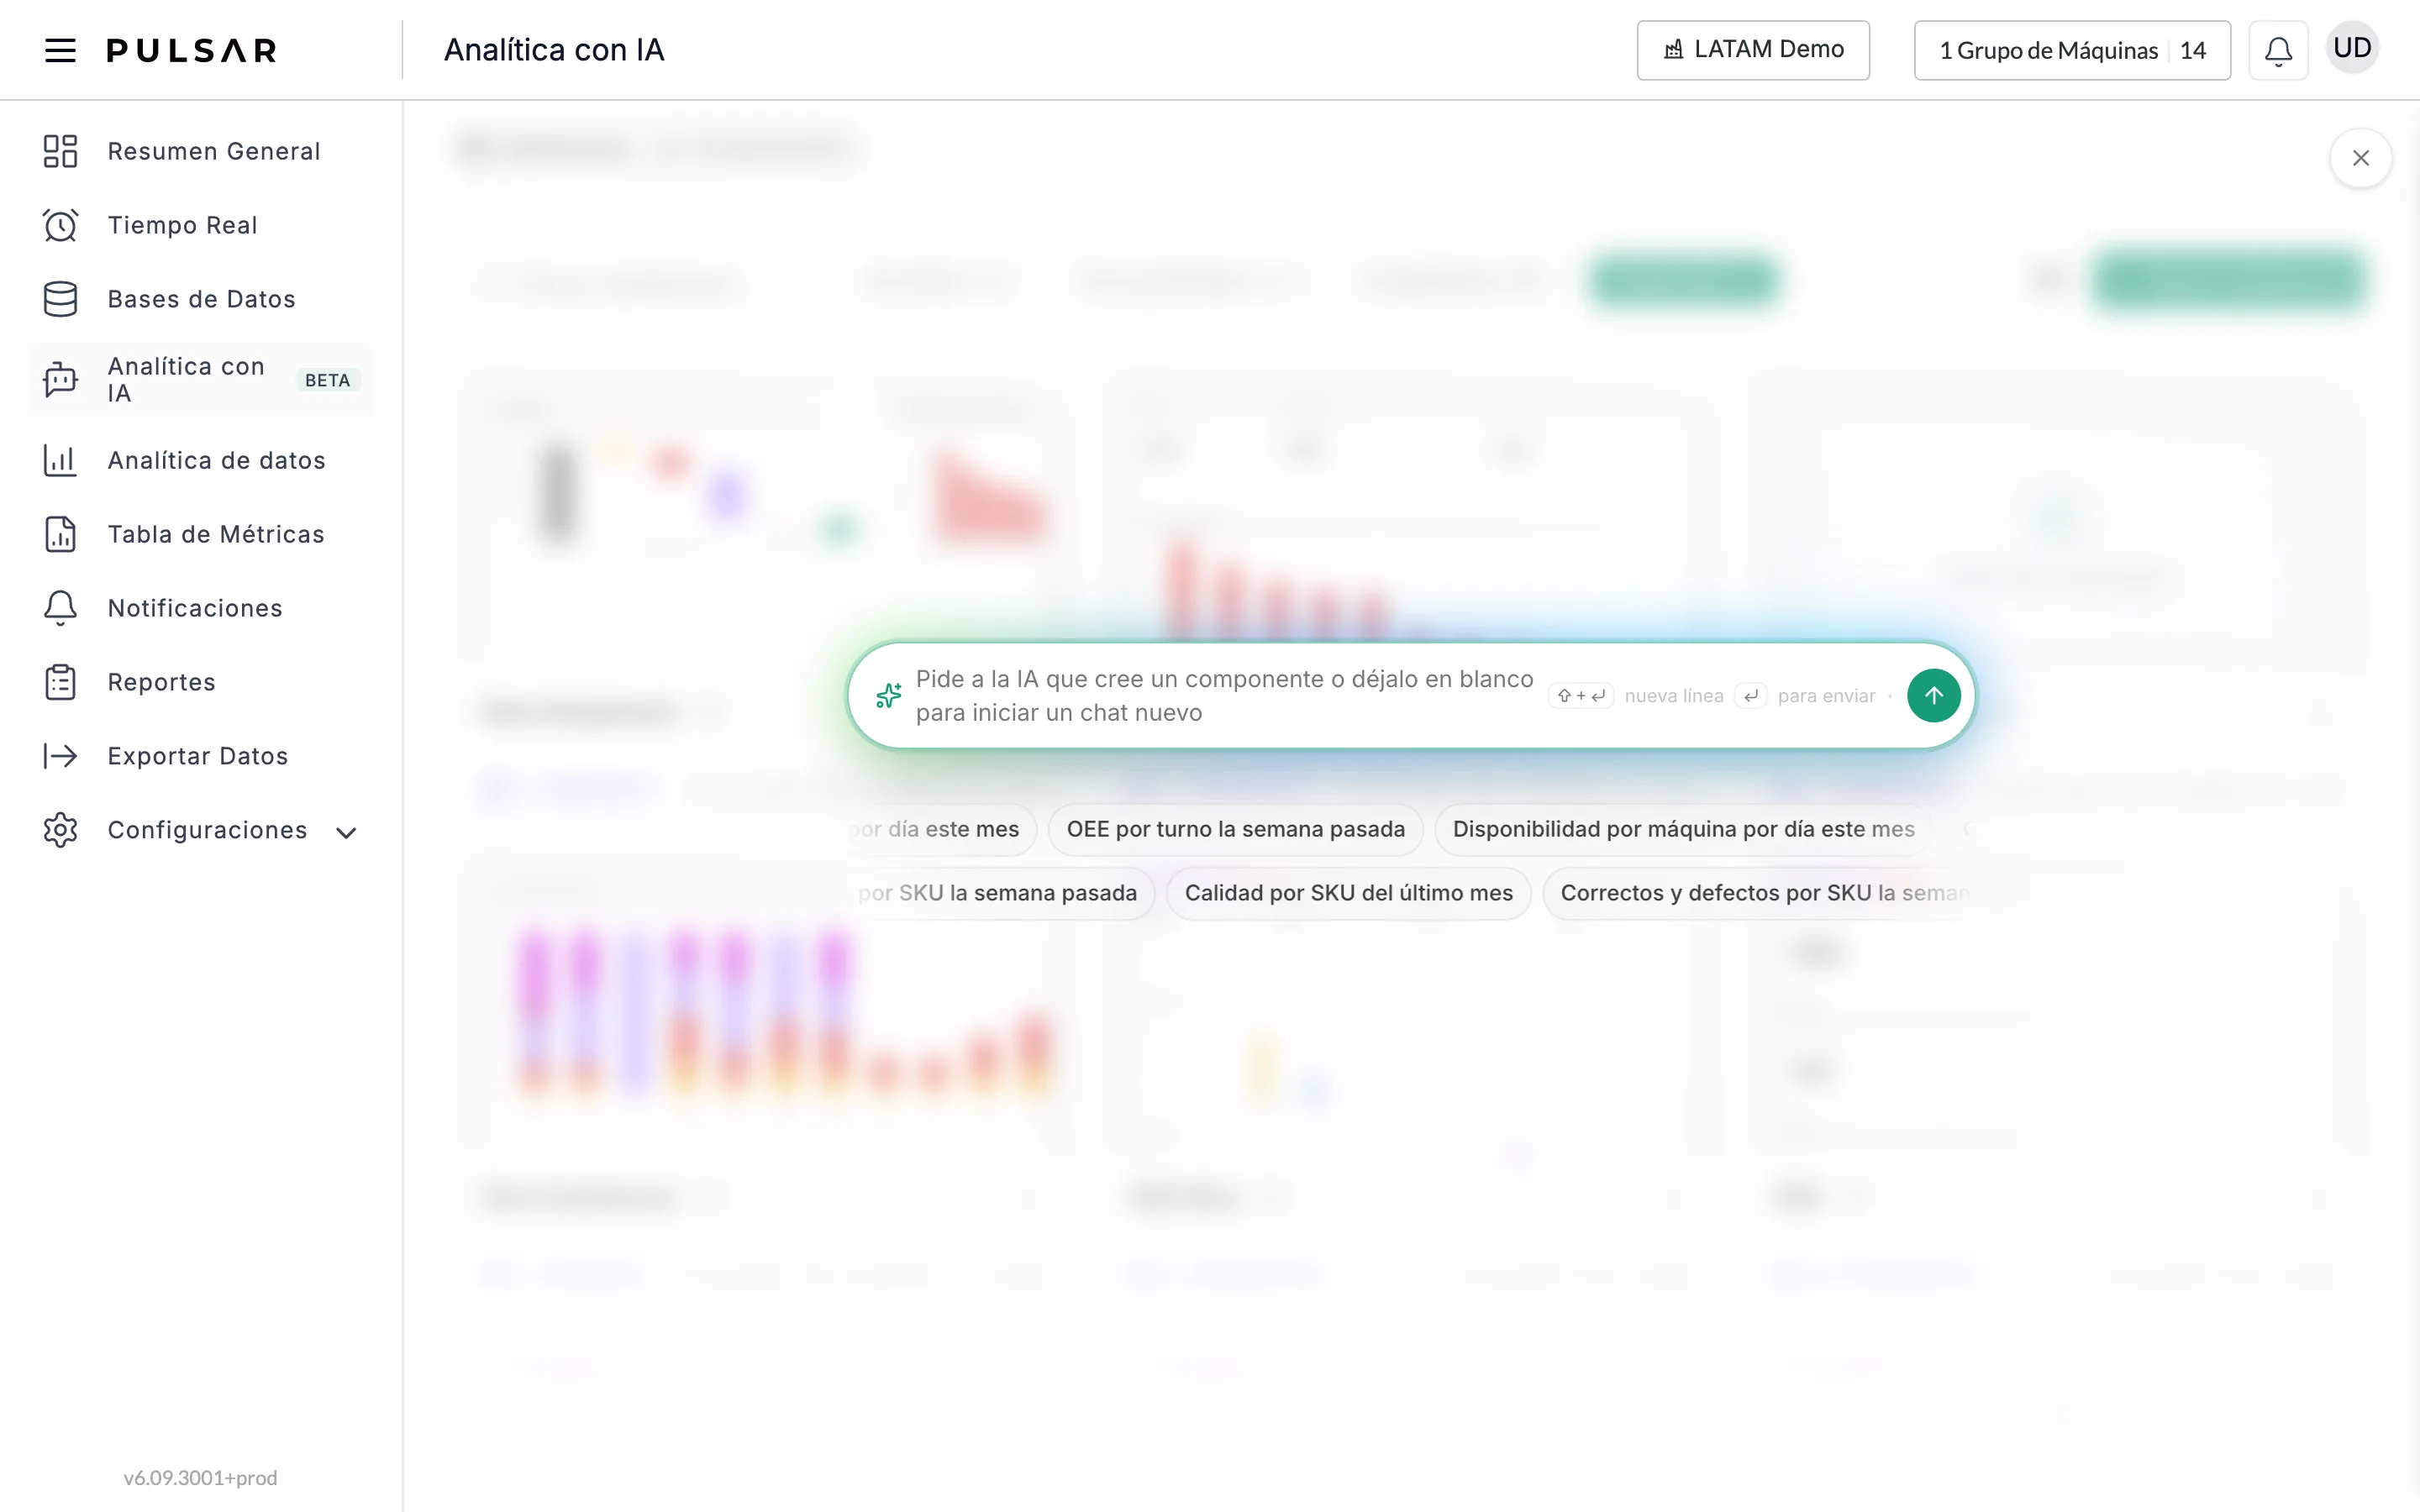Open the LATAM Demo selector
Viewport: 2420px width, 1512px height.
click(x=1753, y=50)
